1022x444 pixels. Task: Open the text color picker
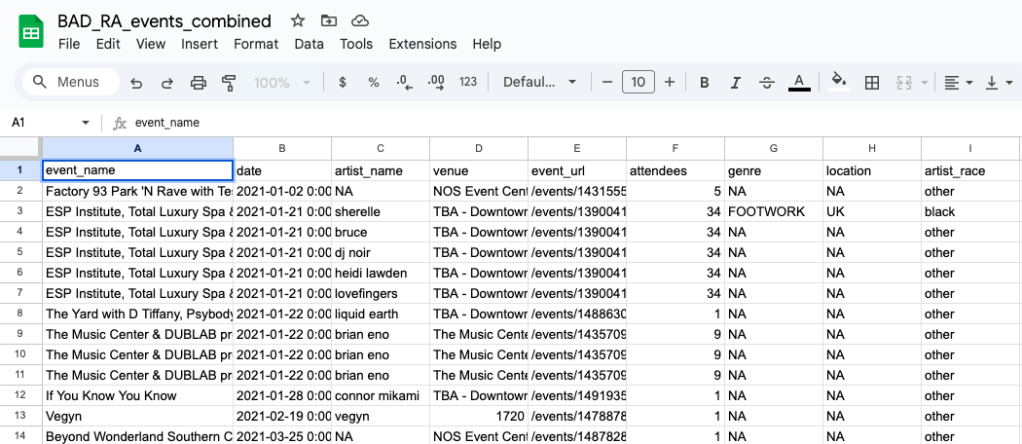[799, 83]
